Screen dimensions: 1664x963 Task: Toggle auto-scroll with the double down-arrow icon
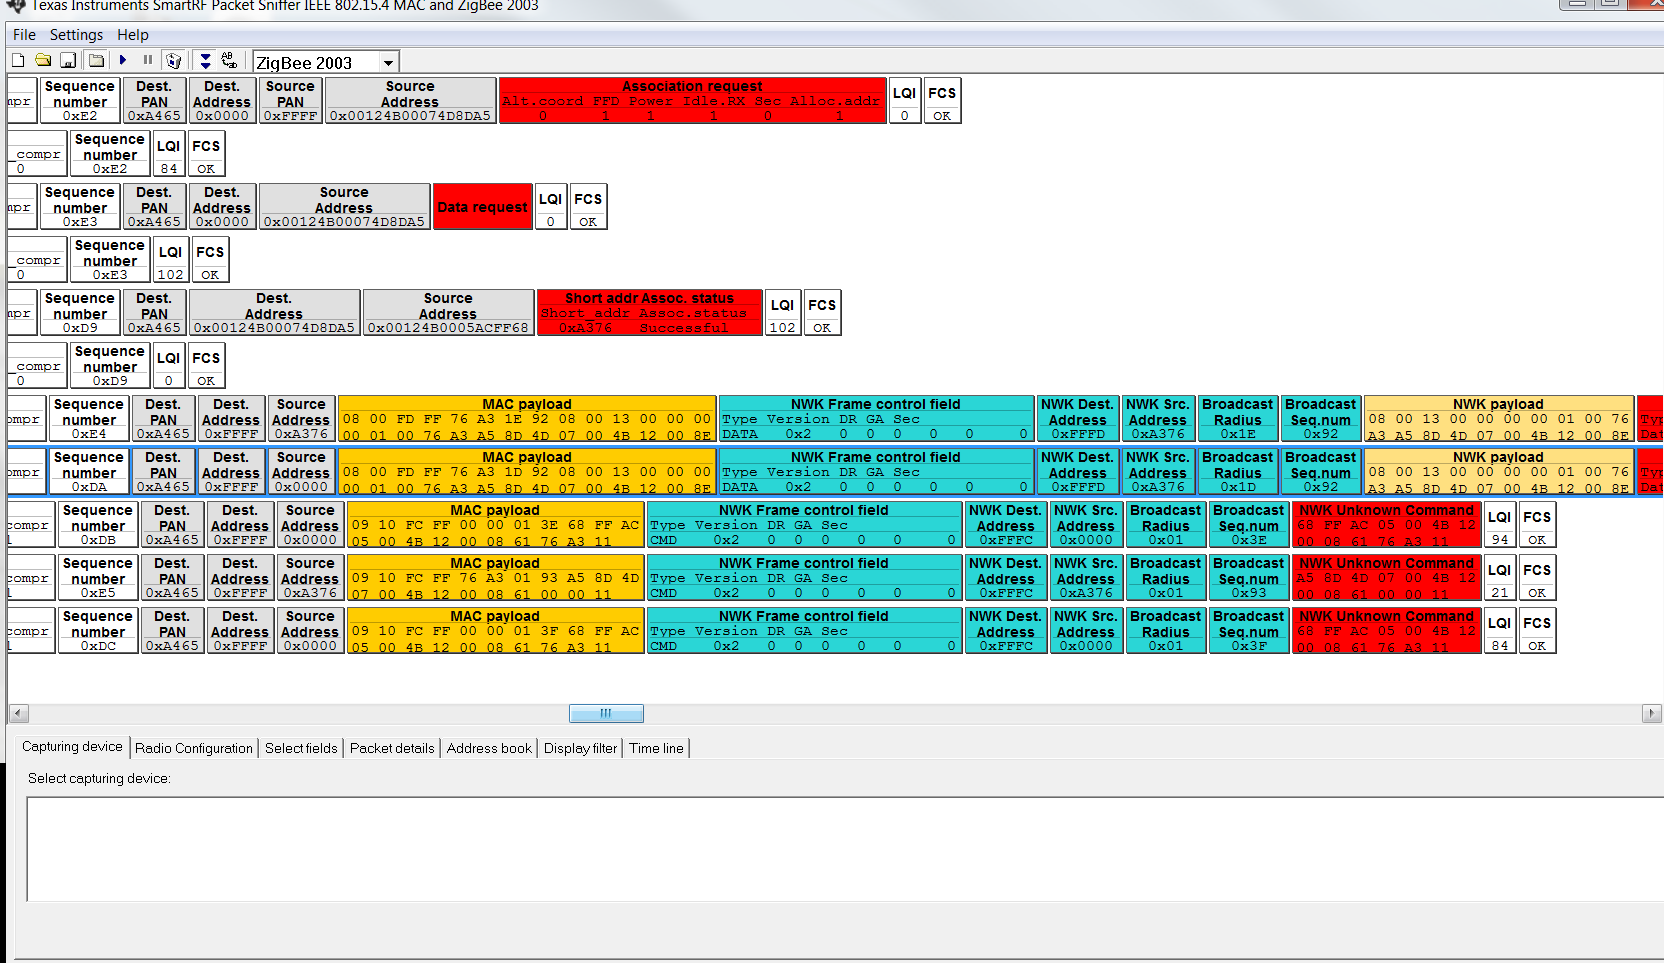click(x=205, y=61)
